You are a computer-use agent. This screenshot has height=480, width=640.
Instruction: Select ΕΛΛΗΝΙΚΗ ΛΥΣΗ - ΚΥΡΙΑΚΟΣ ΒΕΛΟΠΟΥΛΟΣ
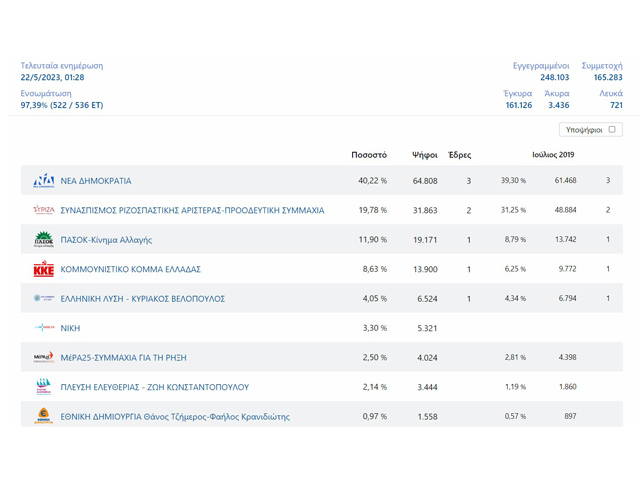tap(143, 299)
